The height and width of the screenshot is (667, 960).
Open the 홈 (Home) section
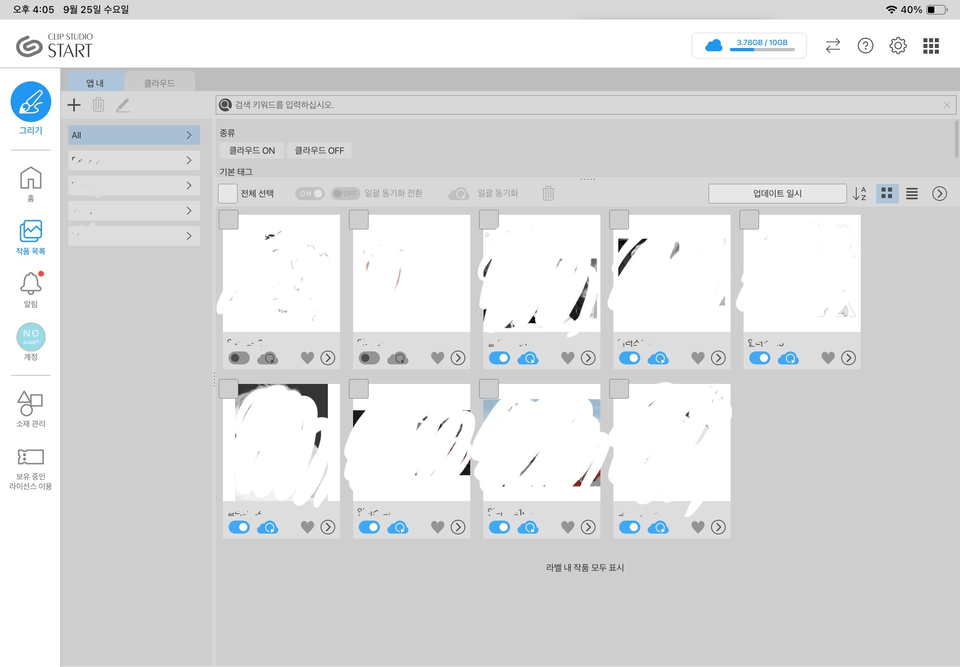click(30, 180)
